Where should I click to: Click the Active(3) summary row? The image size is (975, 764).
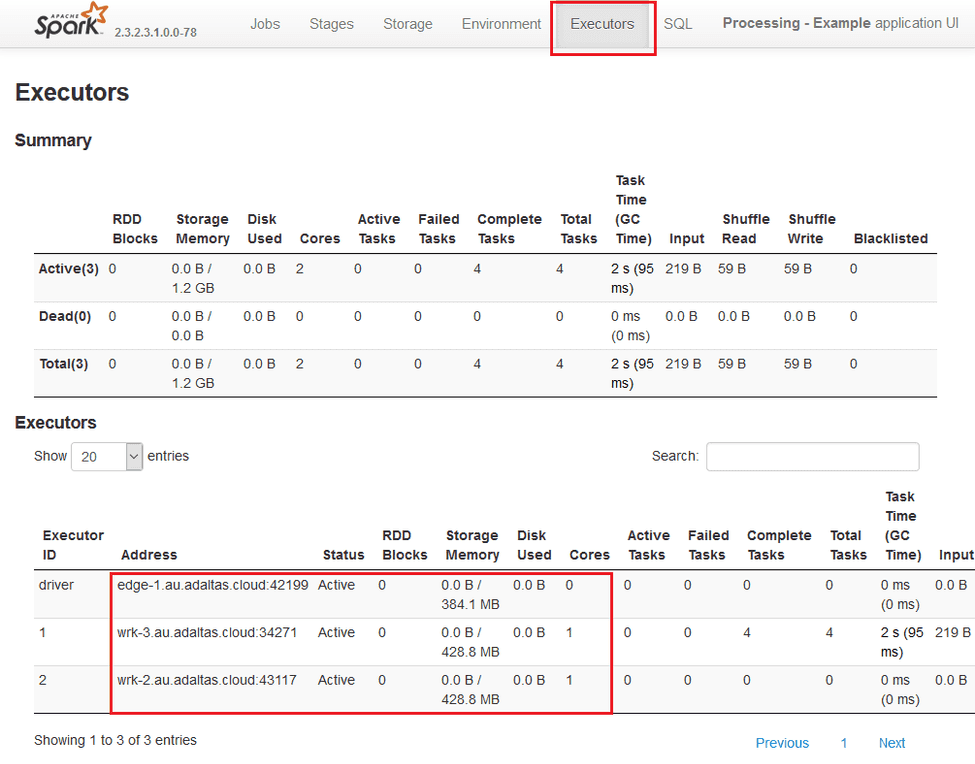pos(65,268)
